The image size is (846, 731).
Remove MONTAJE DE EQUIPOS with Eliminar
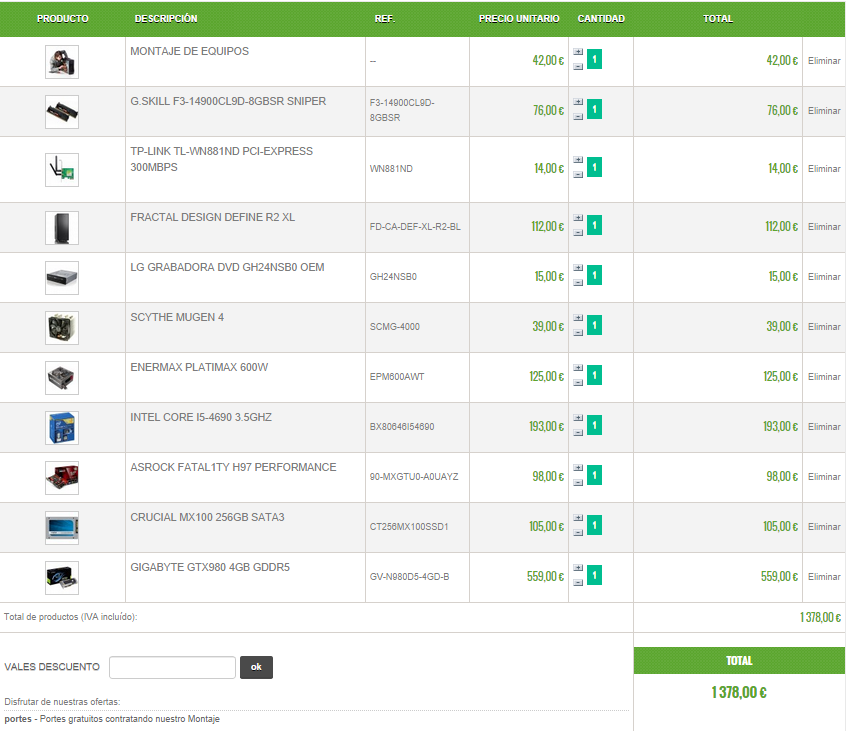[x=824, y=61]
